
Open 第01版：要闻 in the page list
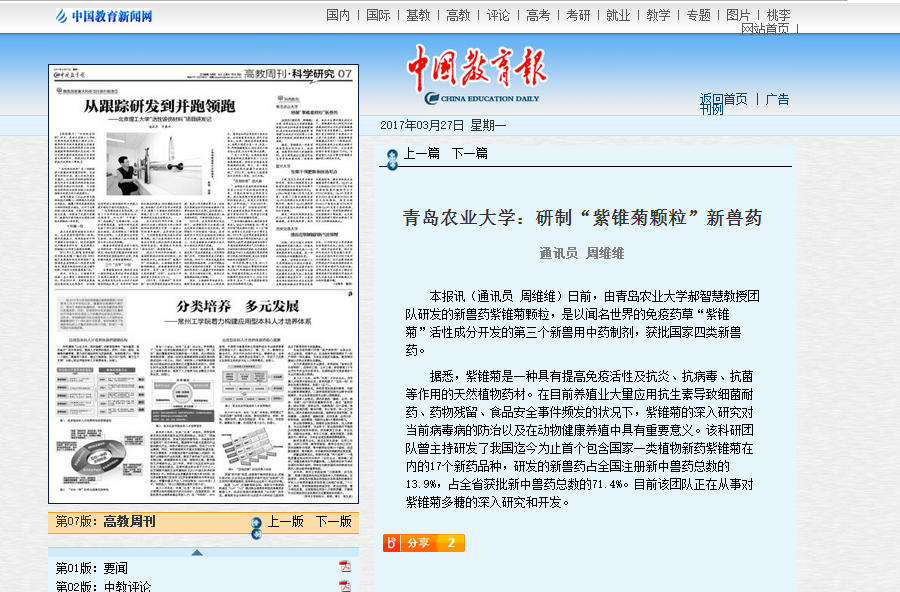[92, 568]
